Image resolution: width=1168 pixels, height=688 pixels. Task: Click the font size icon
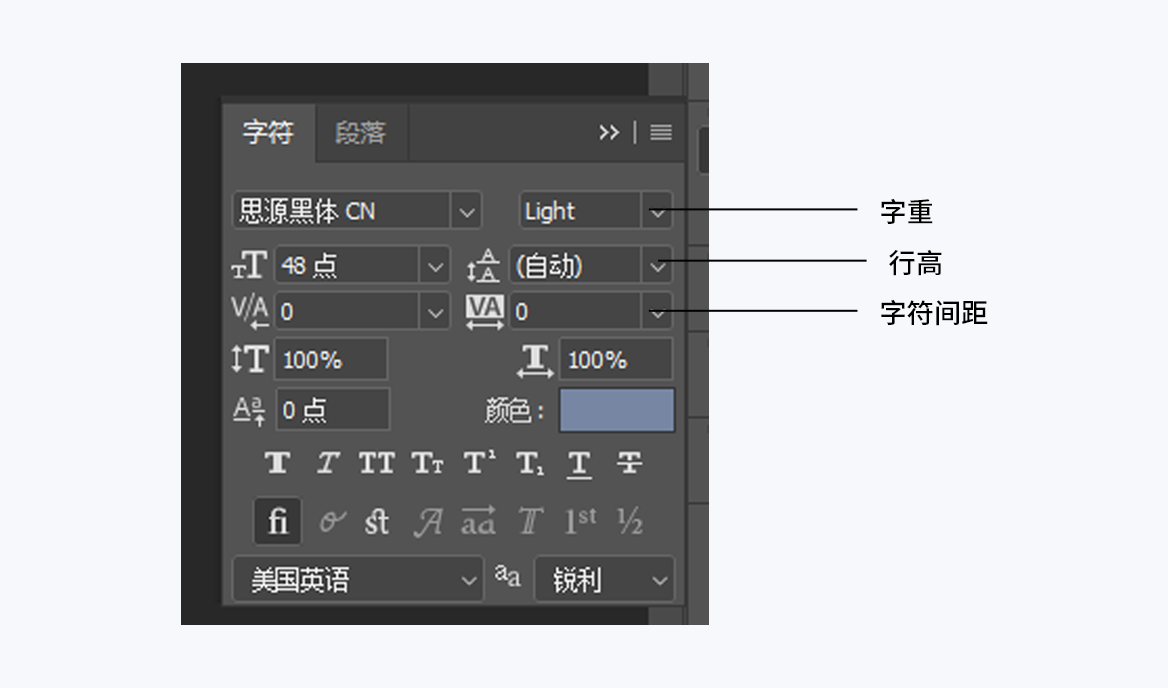coord(250,264)
